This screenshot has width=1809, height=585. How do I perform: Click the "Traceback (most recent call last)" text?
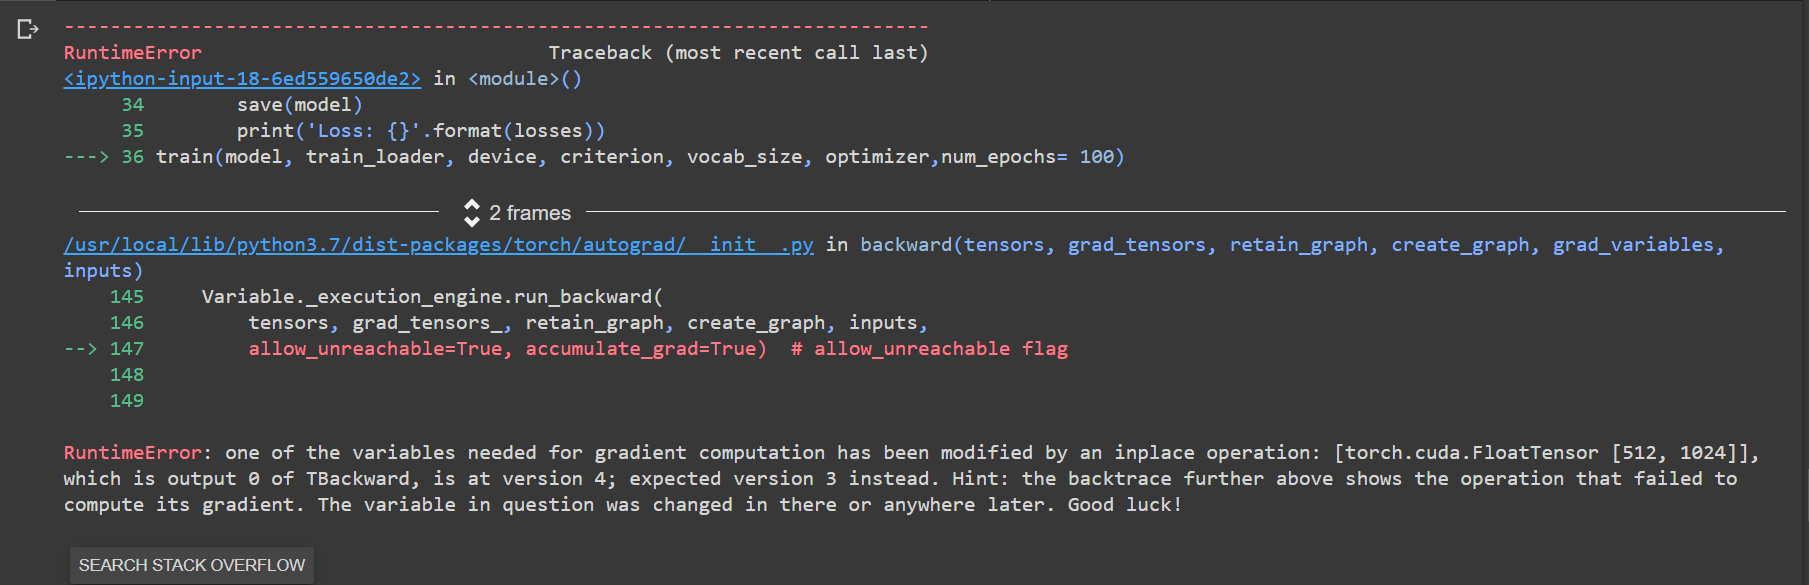(738, 53)
